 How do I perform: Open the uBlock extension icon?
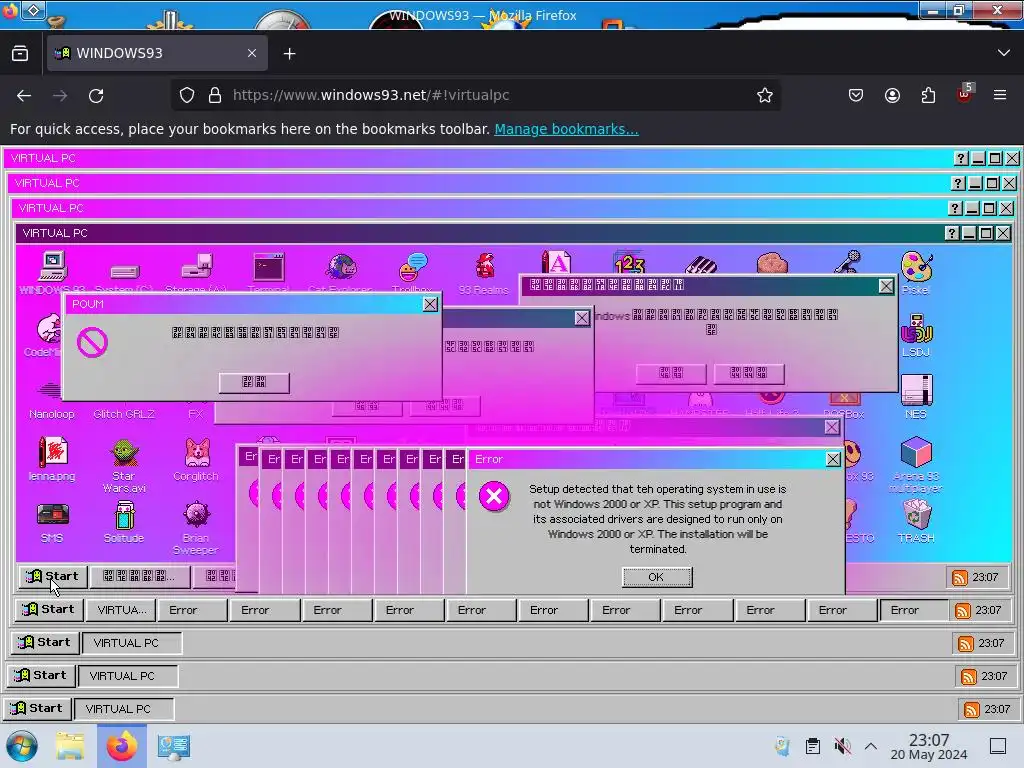click(965, 94)
